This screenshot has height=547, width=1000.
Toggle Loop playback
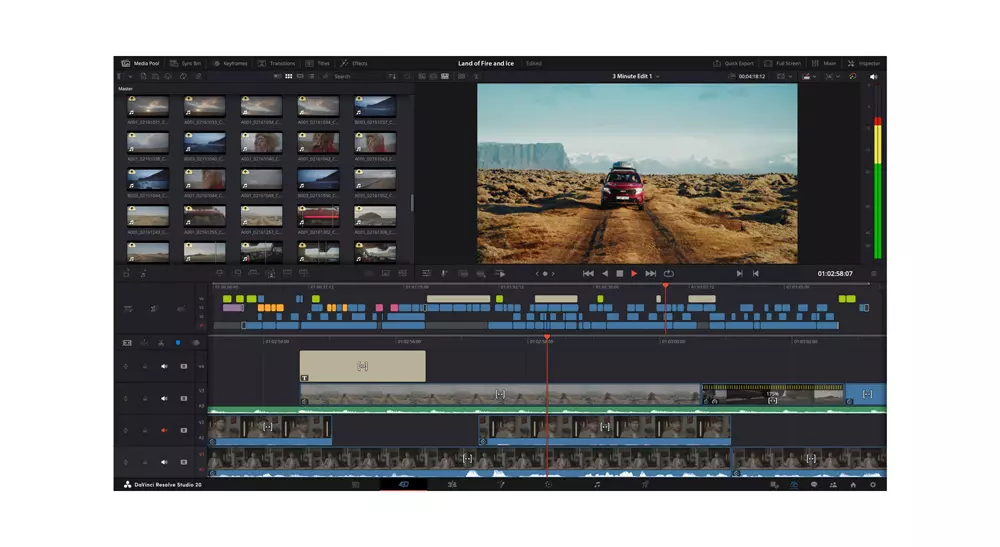coord(669,273)
